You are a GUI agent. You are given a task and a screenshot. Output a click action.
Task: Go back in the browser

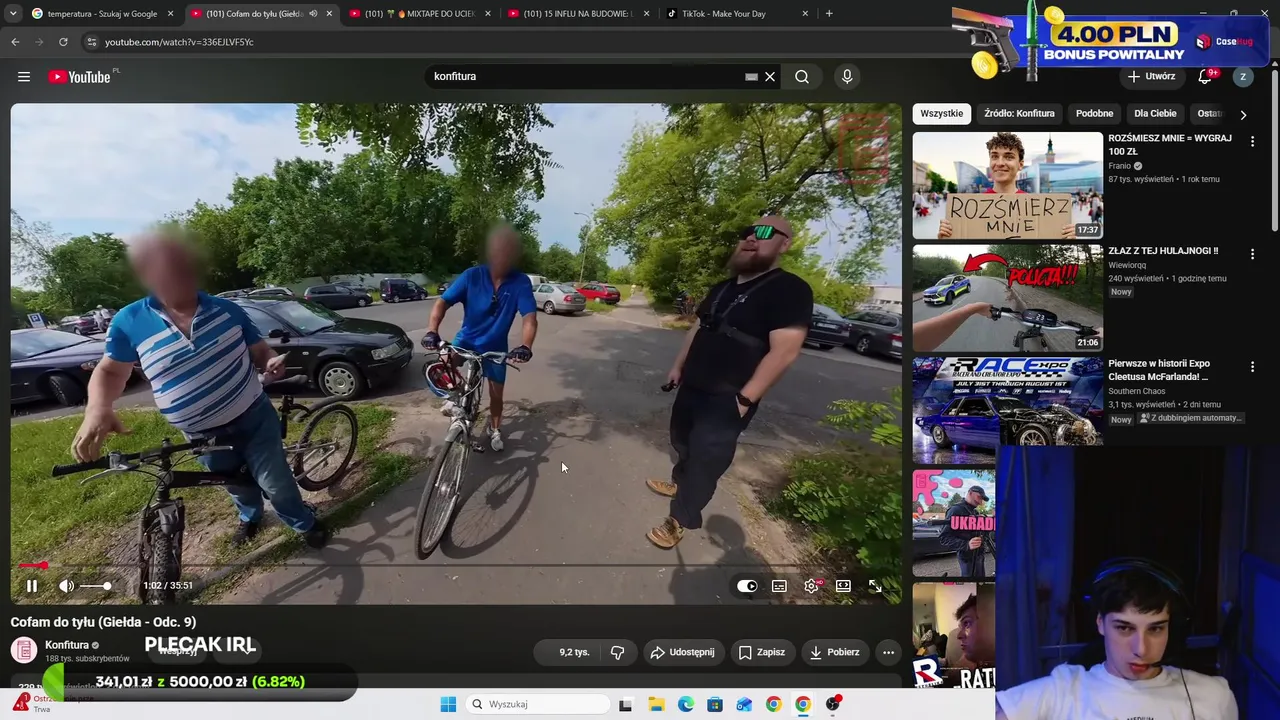pyautogui.click(x=15, y=42)
